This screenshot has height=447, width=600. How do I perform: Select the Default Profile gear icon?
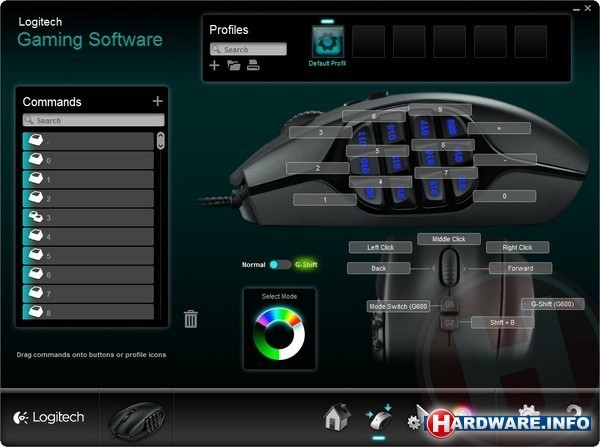[x=328, y=42]
